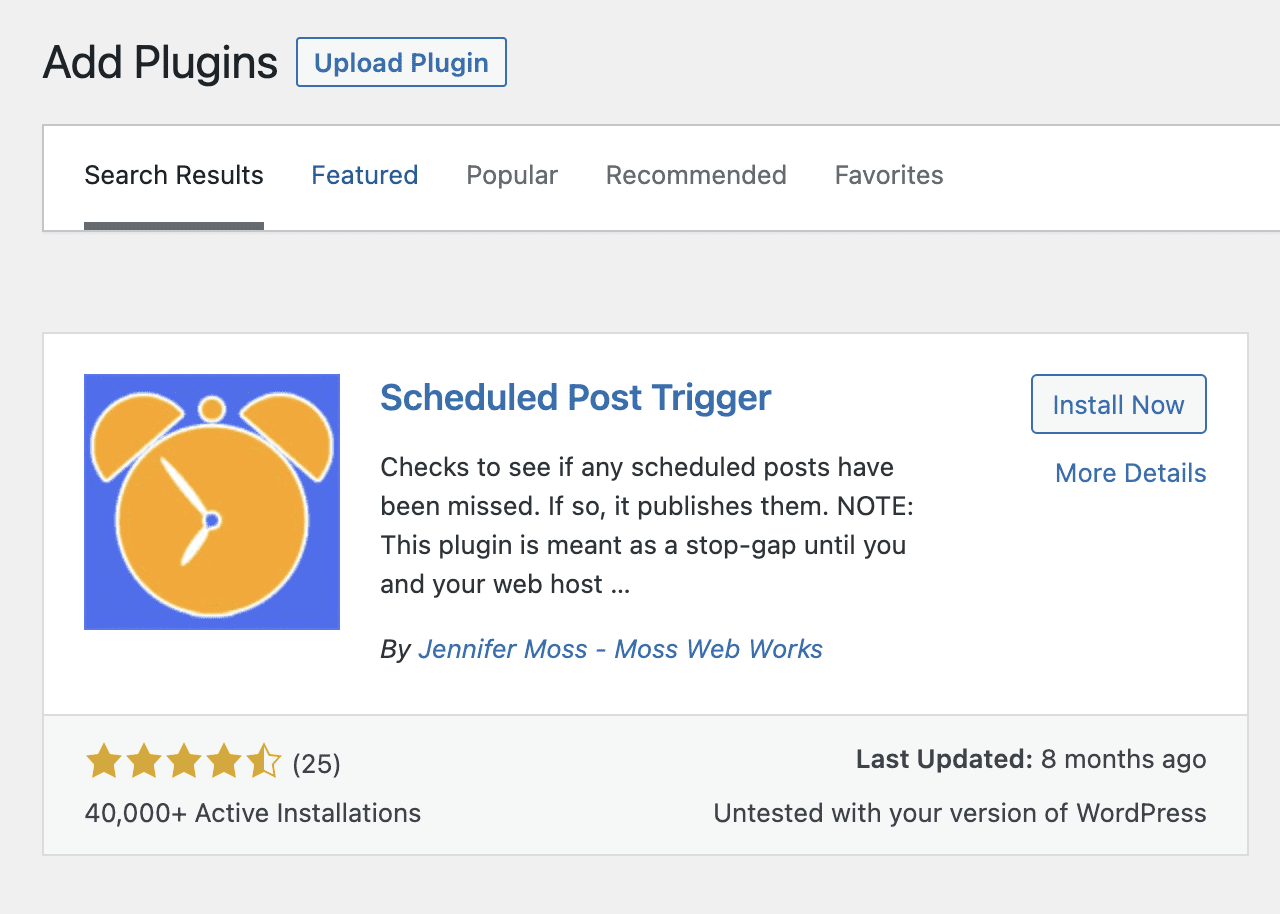This screenshot has height=914, width=1280.
Task: Click the alarm clock plugin icon
Action: (x=212, y=502)
